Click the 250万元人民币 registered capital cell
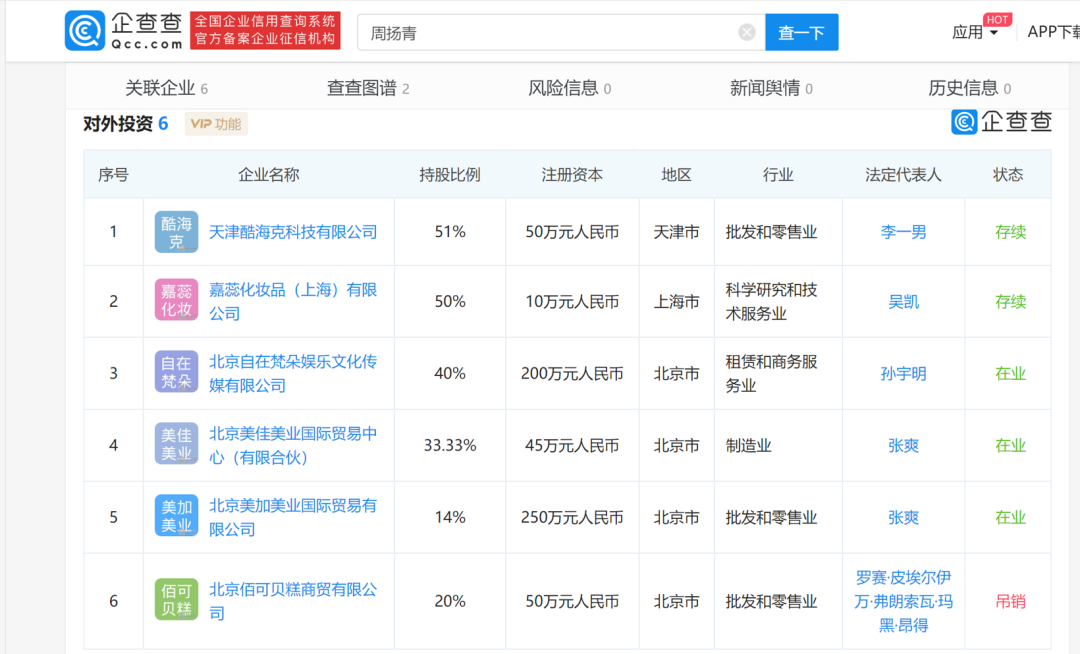1080x654 pixels. [x=572, y=517]
